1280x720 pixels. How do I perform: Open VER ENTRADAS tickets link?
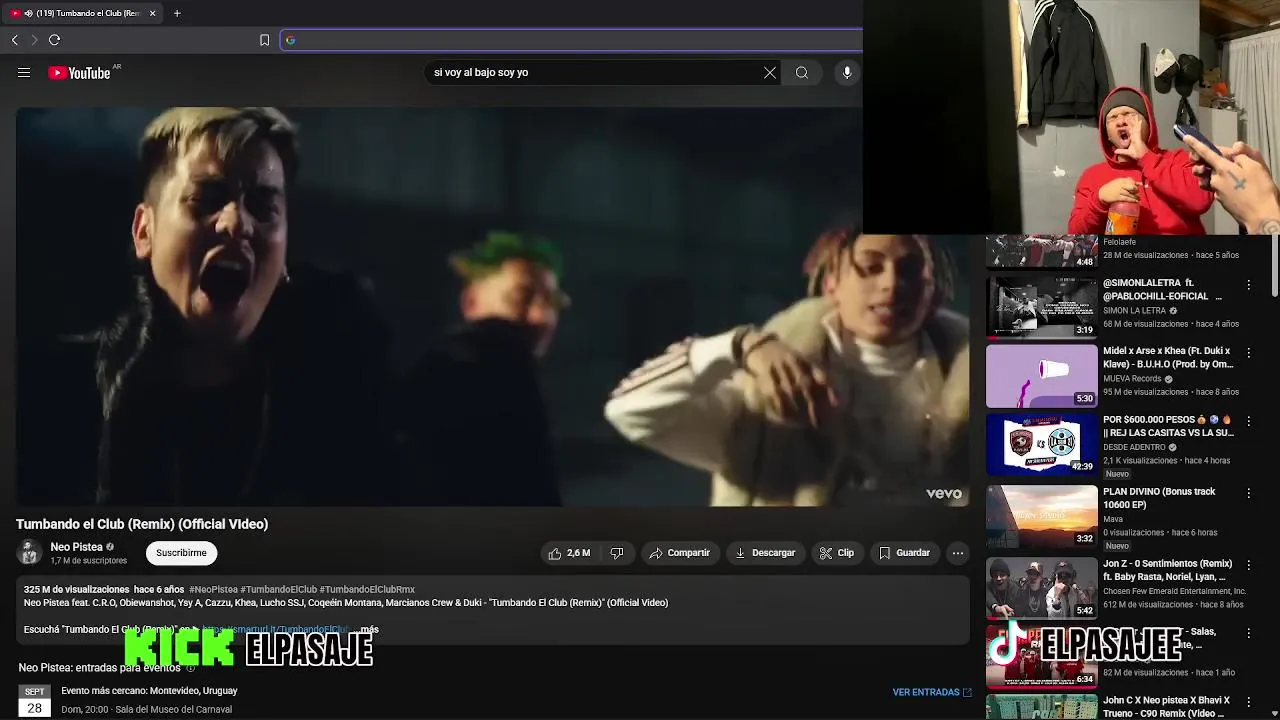932,692
